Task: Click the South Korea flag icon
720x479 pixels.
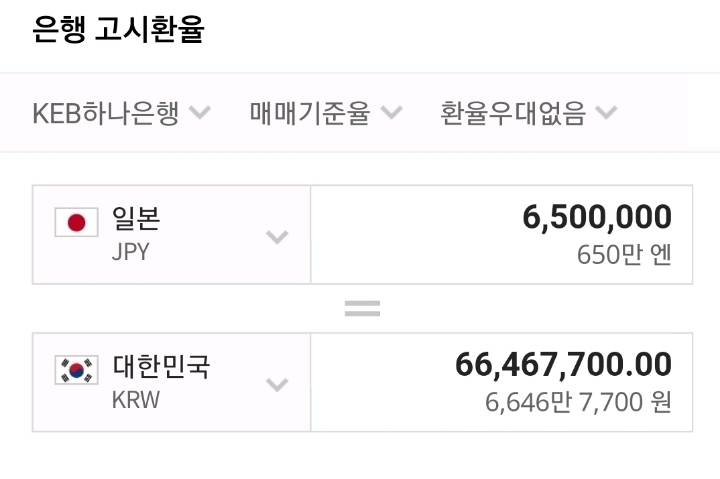Action: point(76,370)
